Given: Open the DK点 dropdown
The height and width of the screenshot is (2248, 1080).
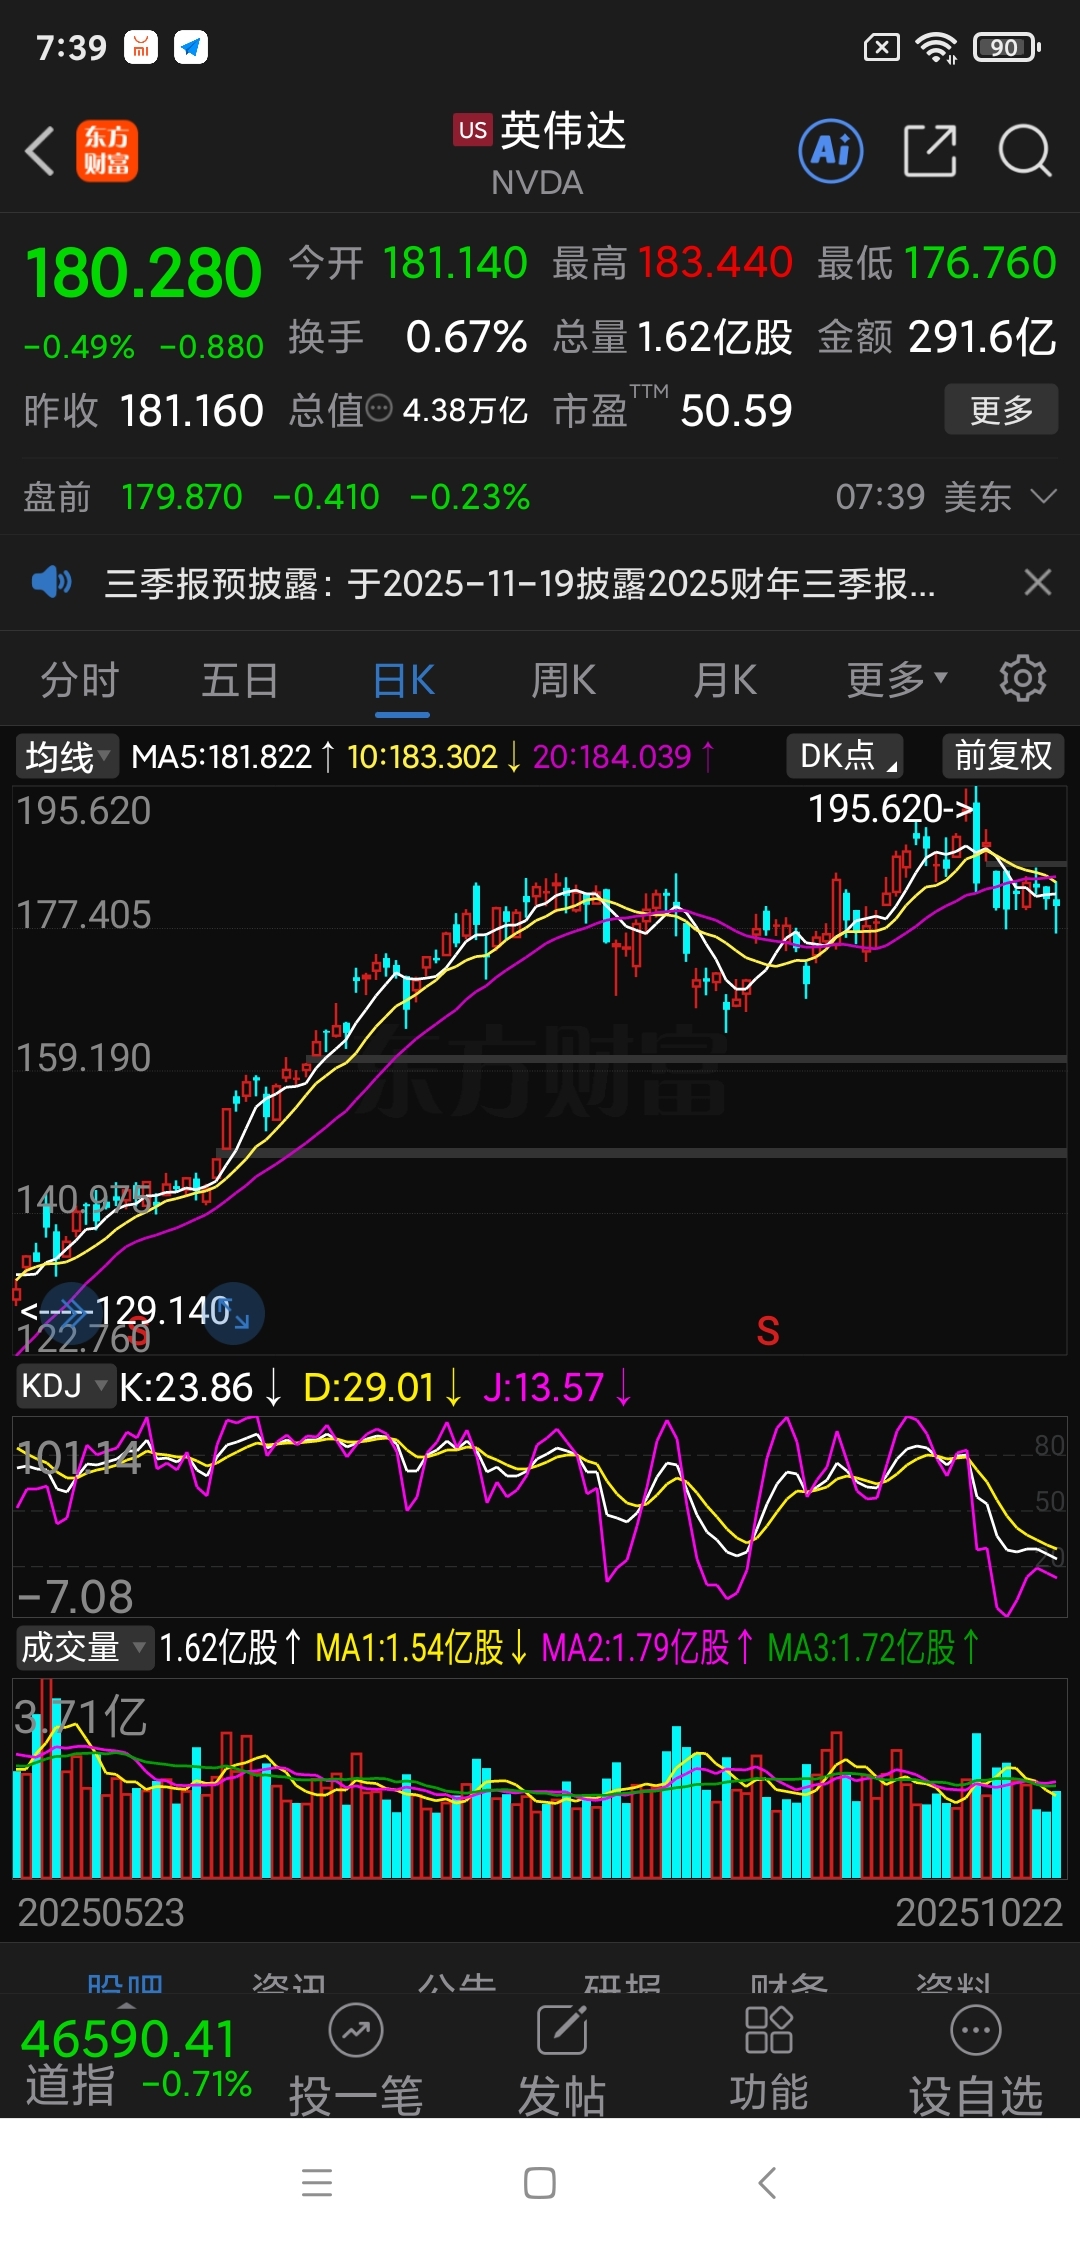Looking at the screenshot, I should tap(845, 756).
